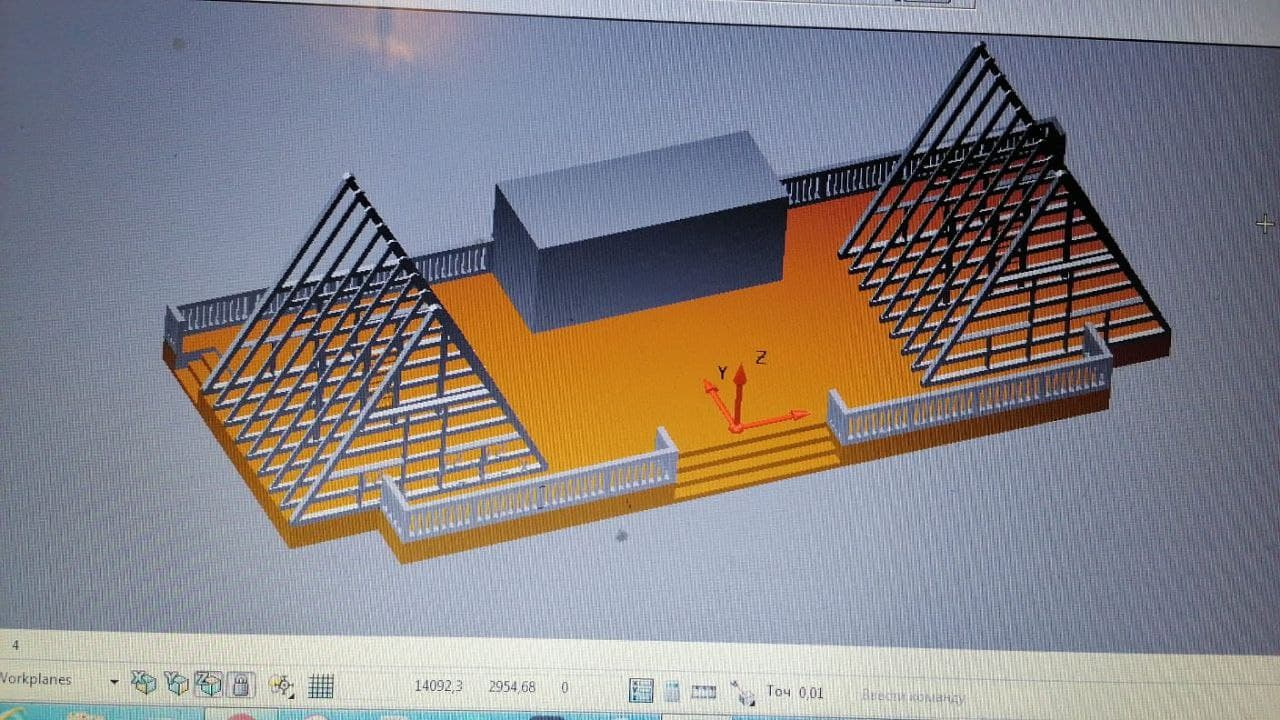Click the document icon next to calculator

coord(673,690)
